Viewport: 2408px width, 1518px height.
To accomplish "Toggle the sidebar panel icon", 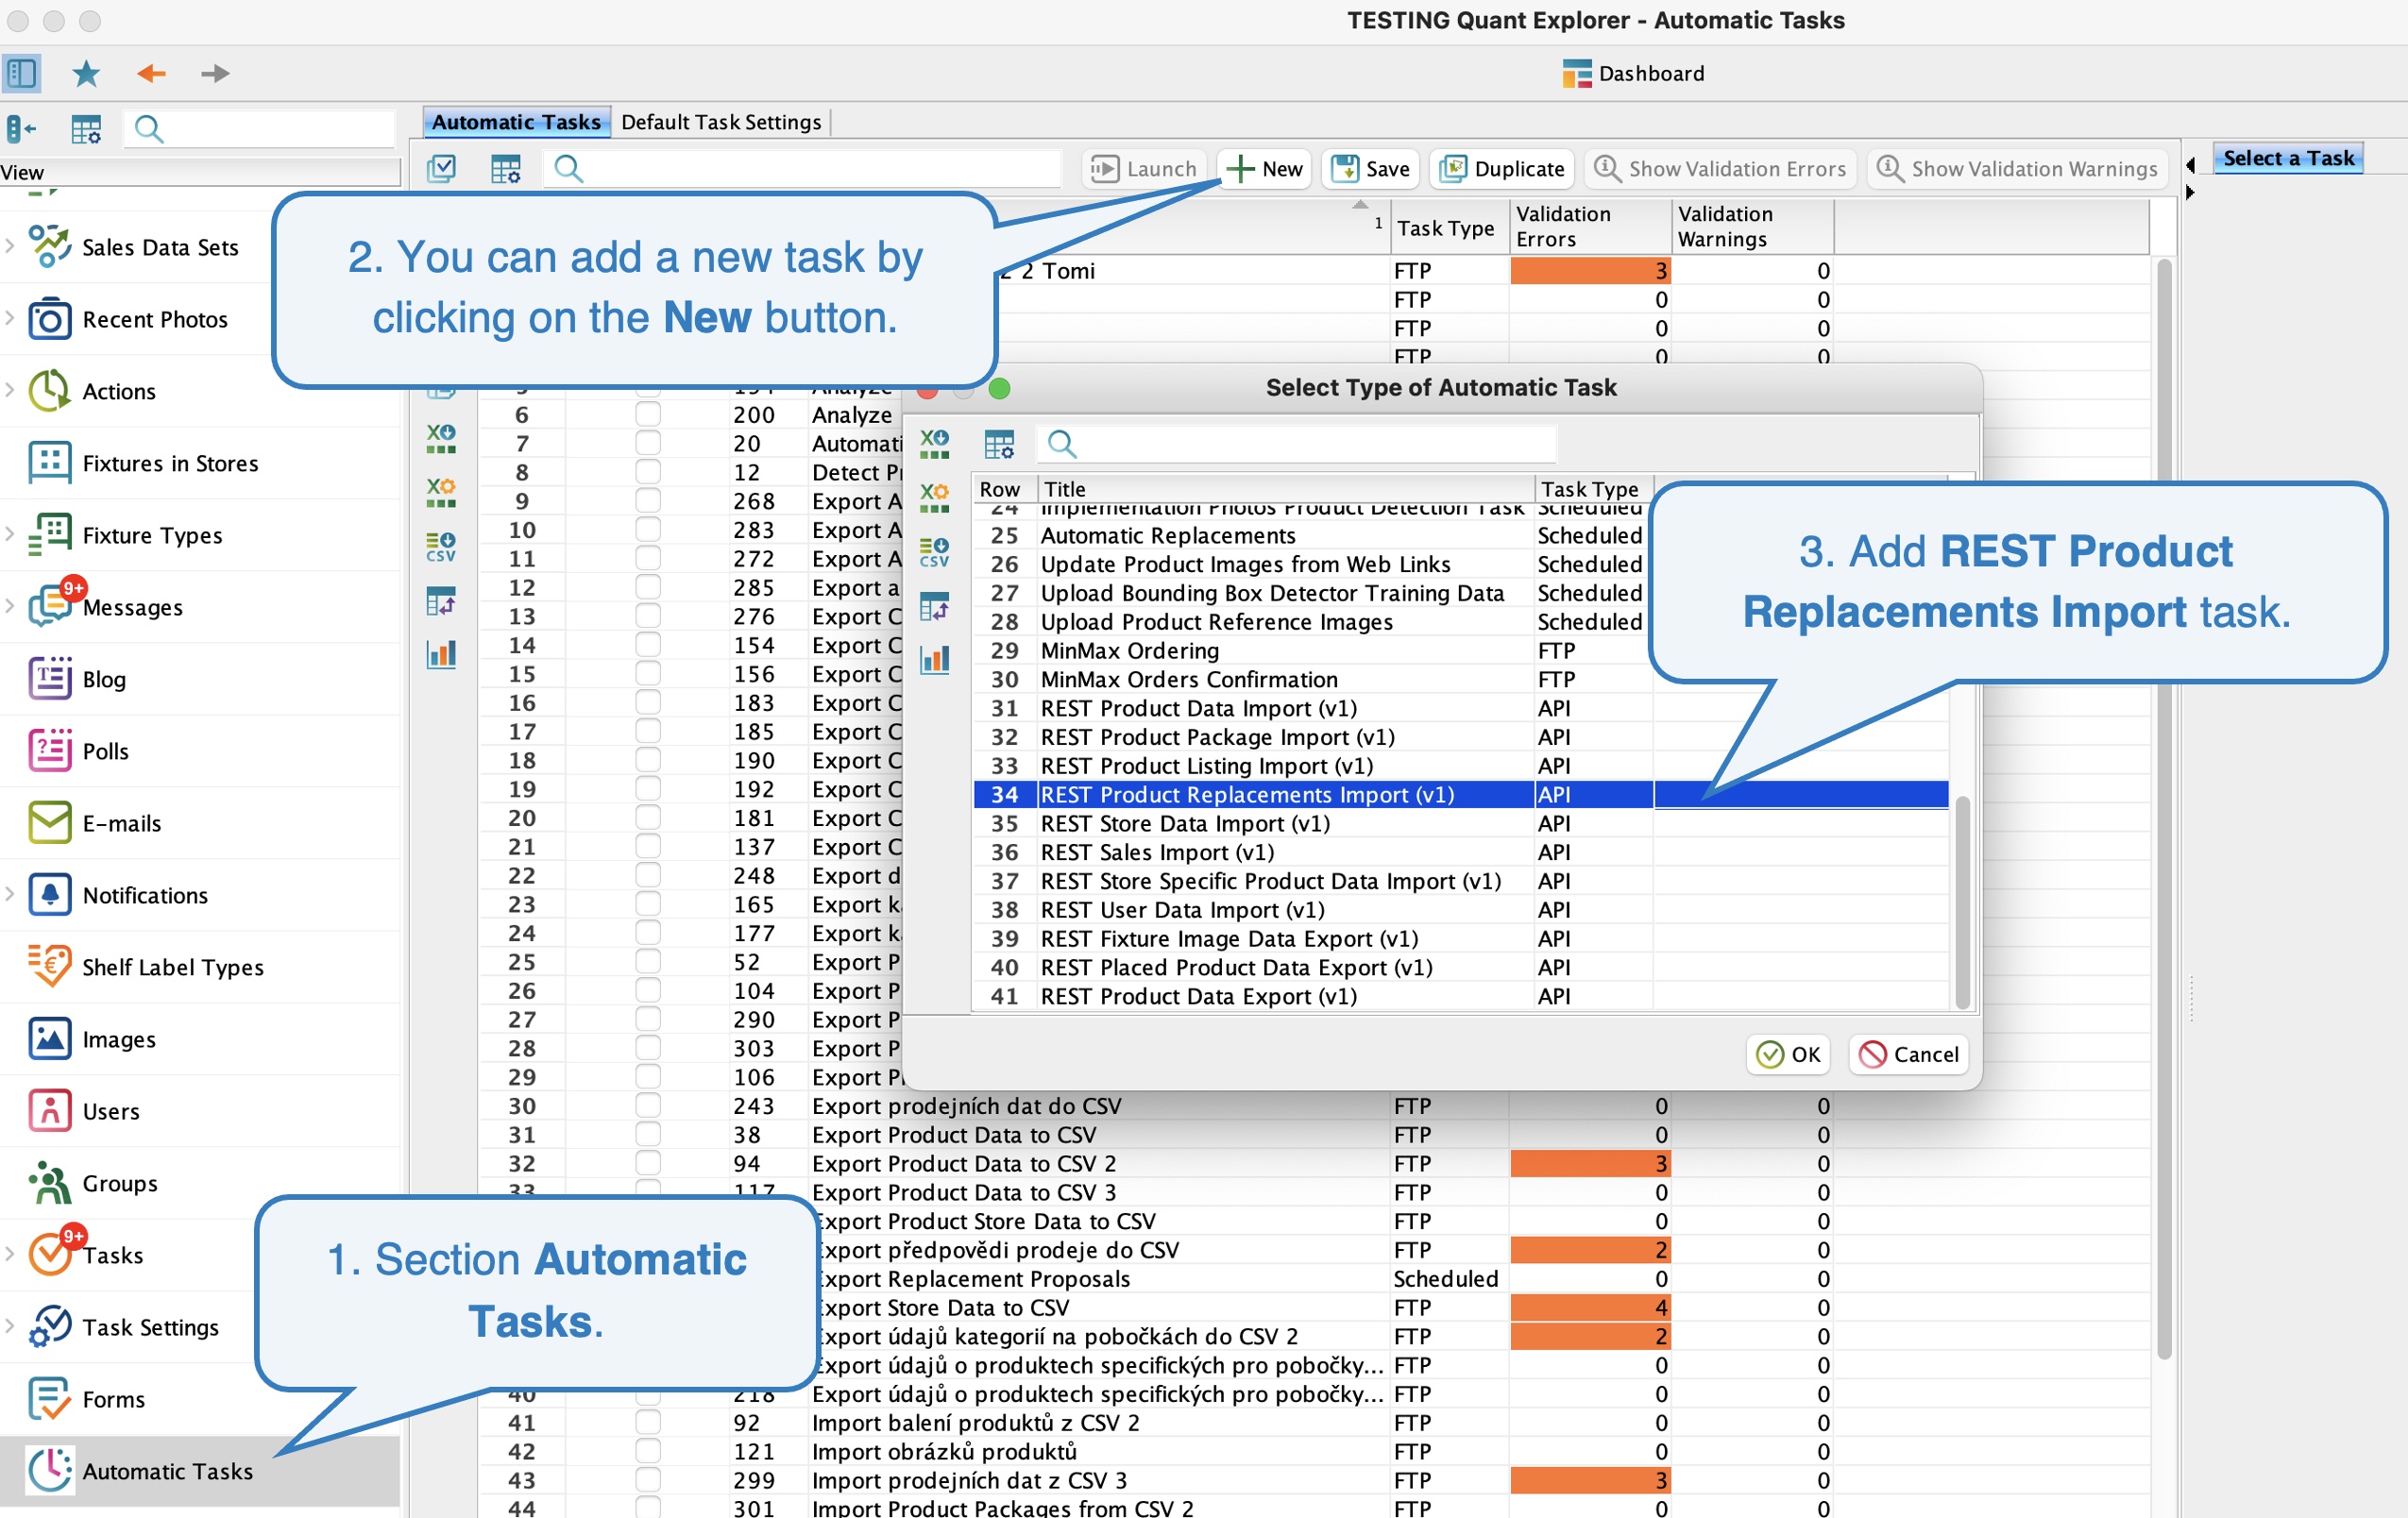I will [x=21, y=73].
